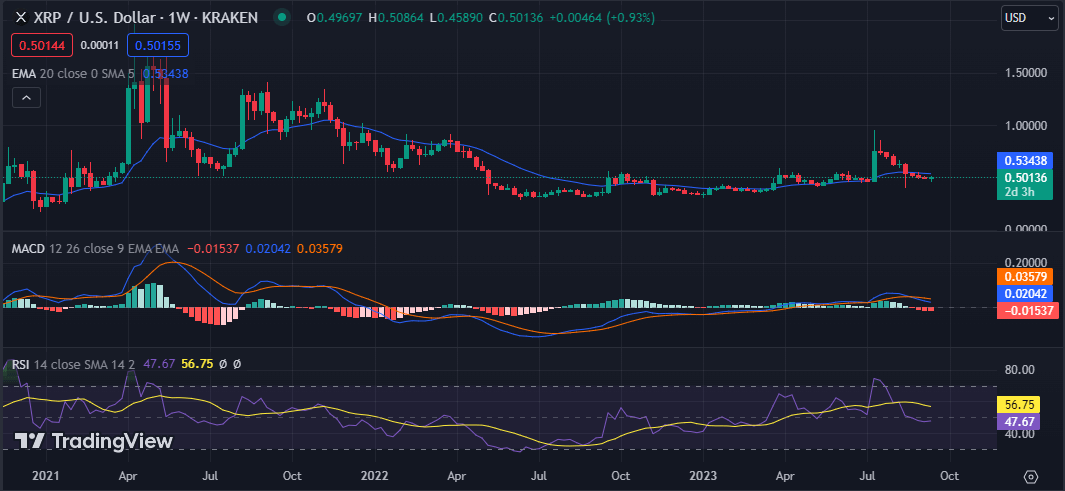Click the XRP symbol logo icon
1065x491 pixels.
(19, 17)
